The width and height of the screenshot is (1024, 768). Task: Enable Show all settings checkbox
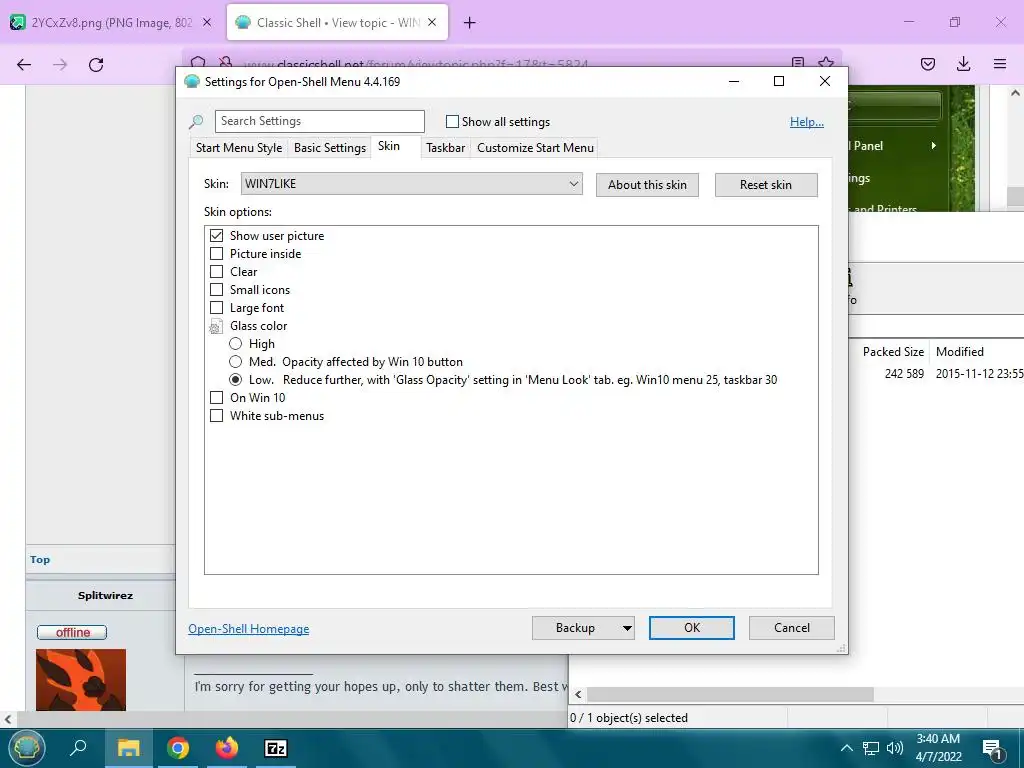click(x=452, y=121)
